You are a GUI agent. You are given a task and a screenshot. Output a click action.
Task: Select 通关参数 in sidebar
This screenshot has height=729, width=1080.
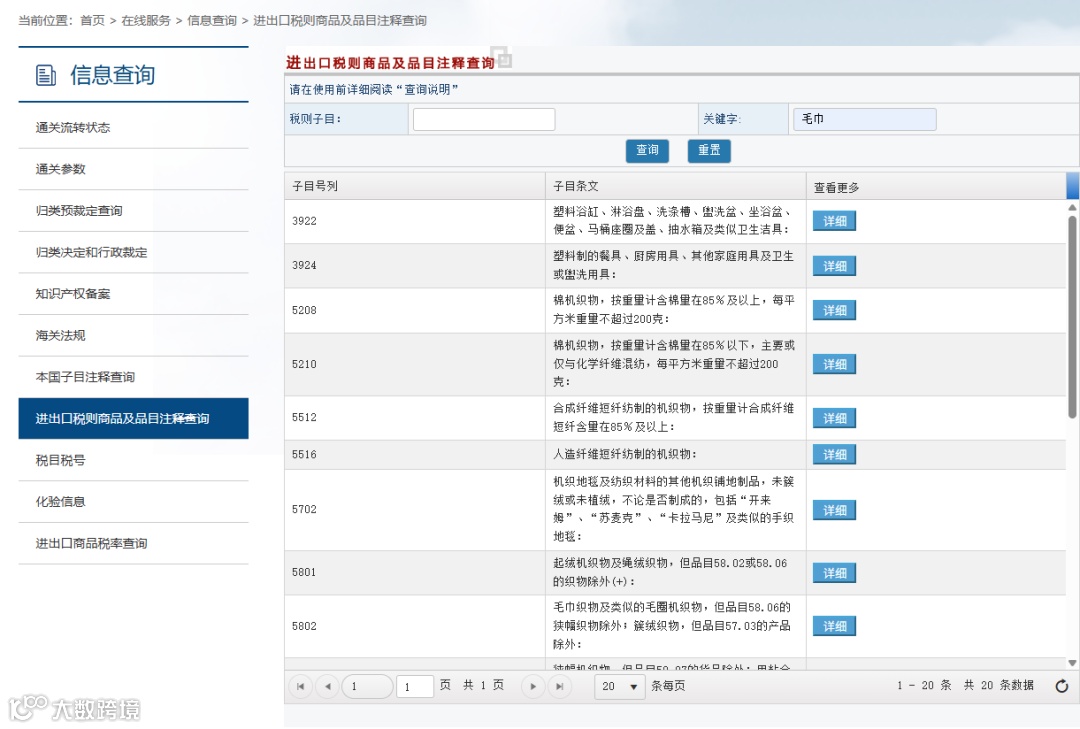pos(133,170)
